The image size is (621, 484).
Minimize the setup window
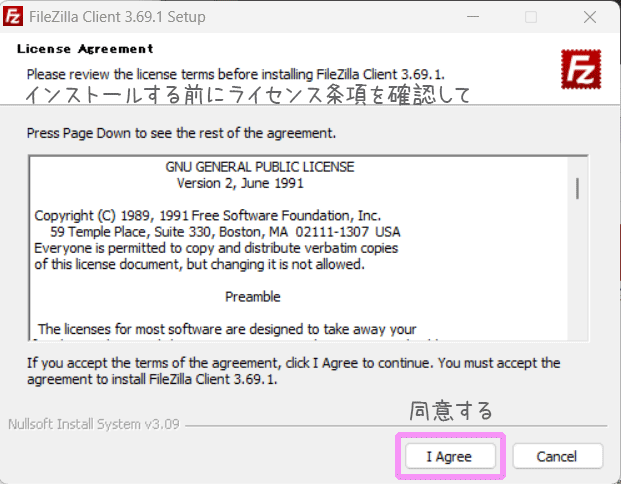pos(473,17)
